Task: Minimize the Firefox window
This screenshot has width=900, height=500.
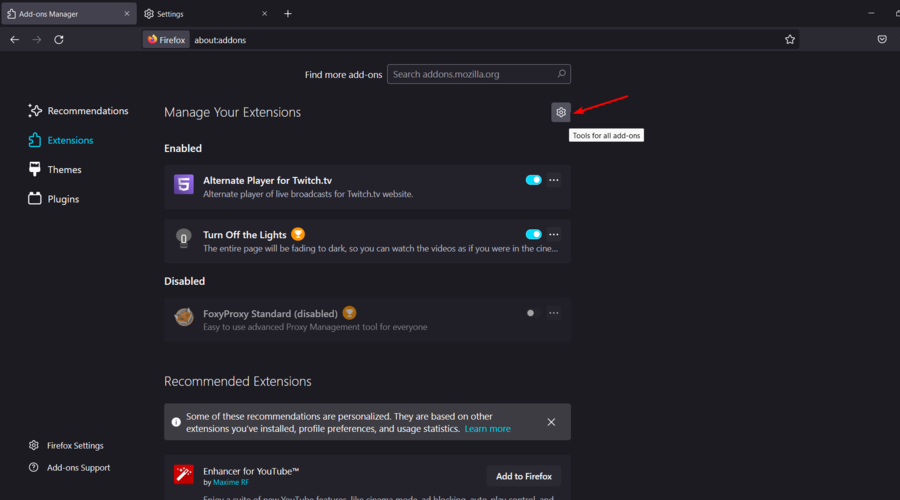Action: [871, 13]
